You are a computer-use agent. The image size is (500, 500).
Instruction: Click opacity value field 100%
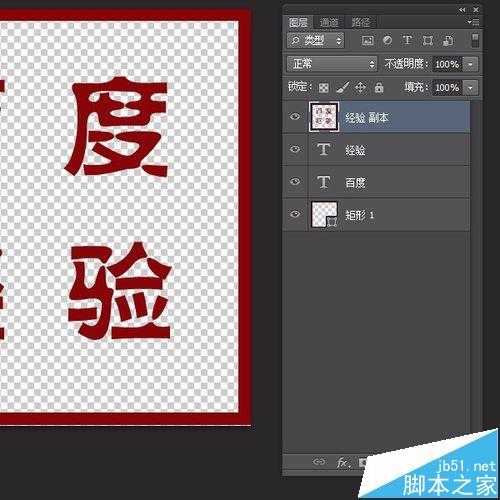pos(447,64)
